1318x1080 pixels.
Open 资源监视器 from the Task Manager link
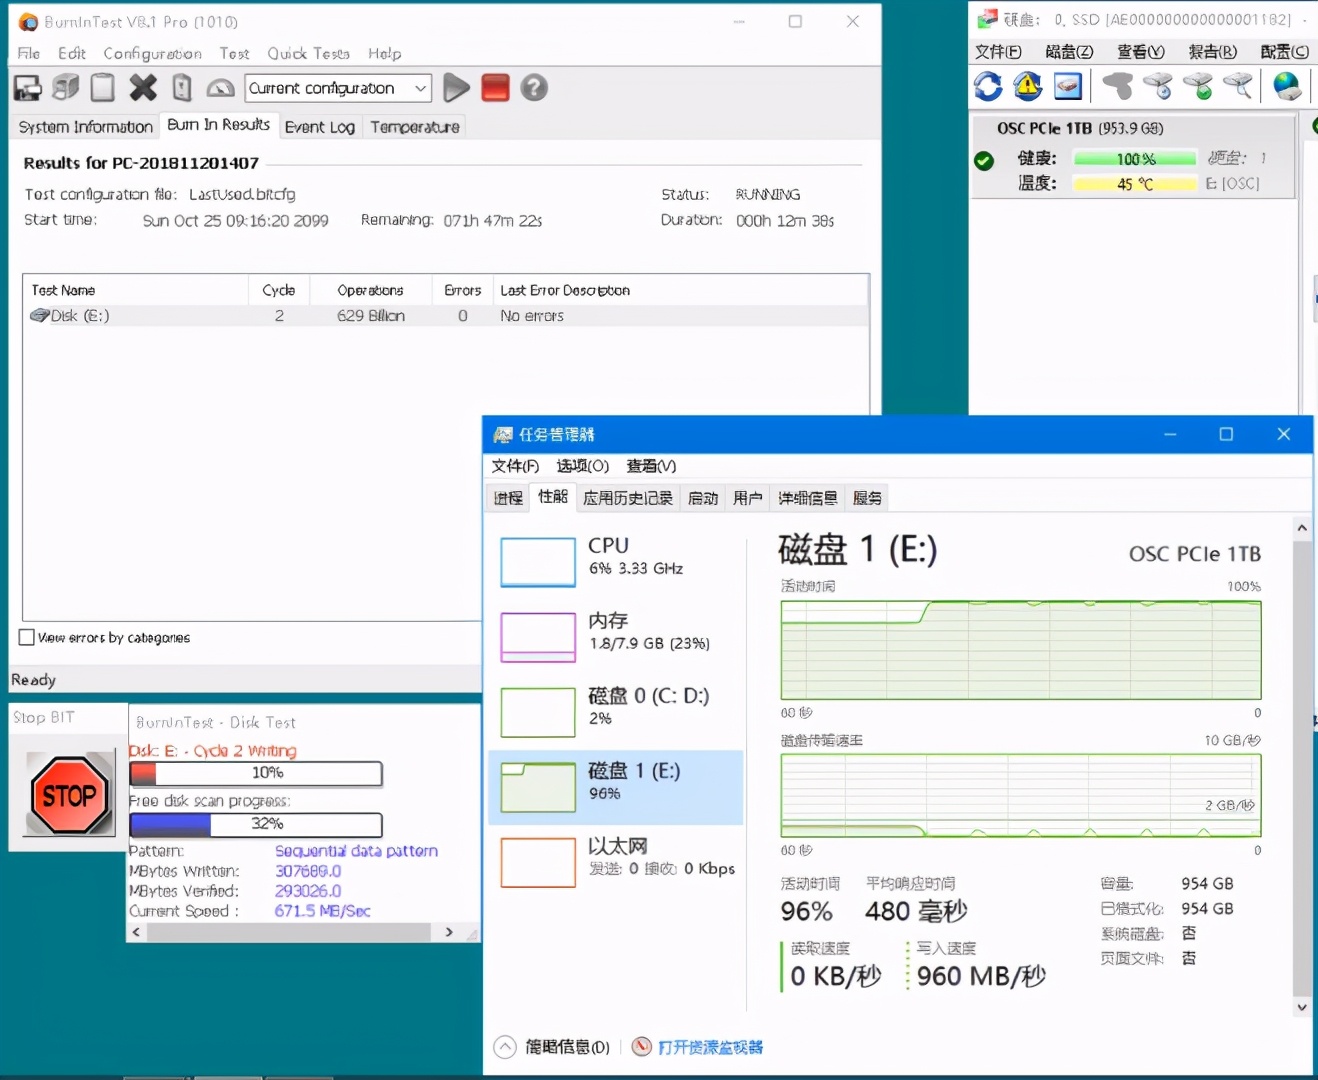710,1046
